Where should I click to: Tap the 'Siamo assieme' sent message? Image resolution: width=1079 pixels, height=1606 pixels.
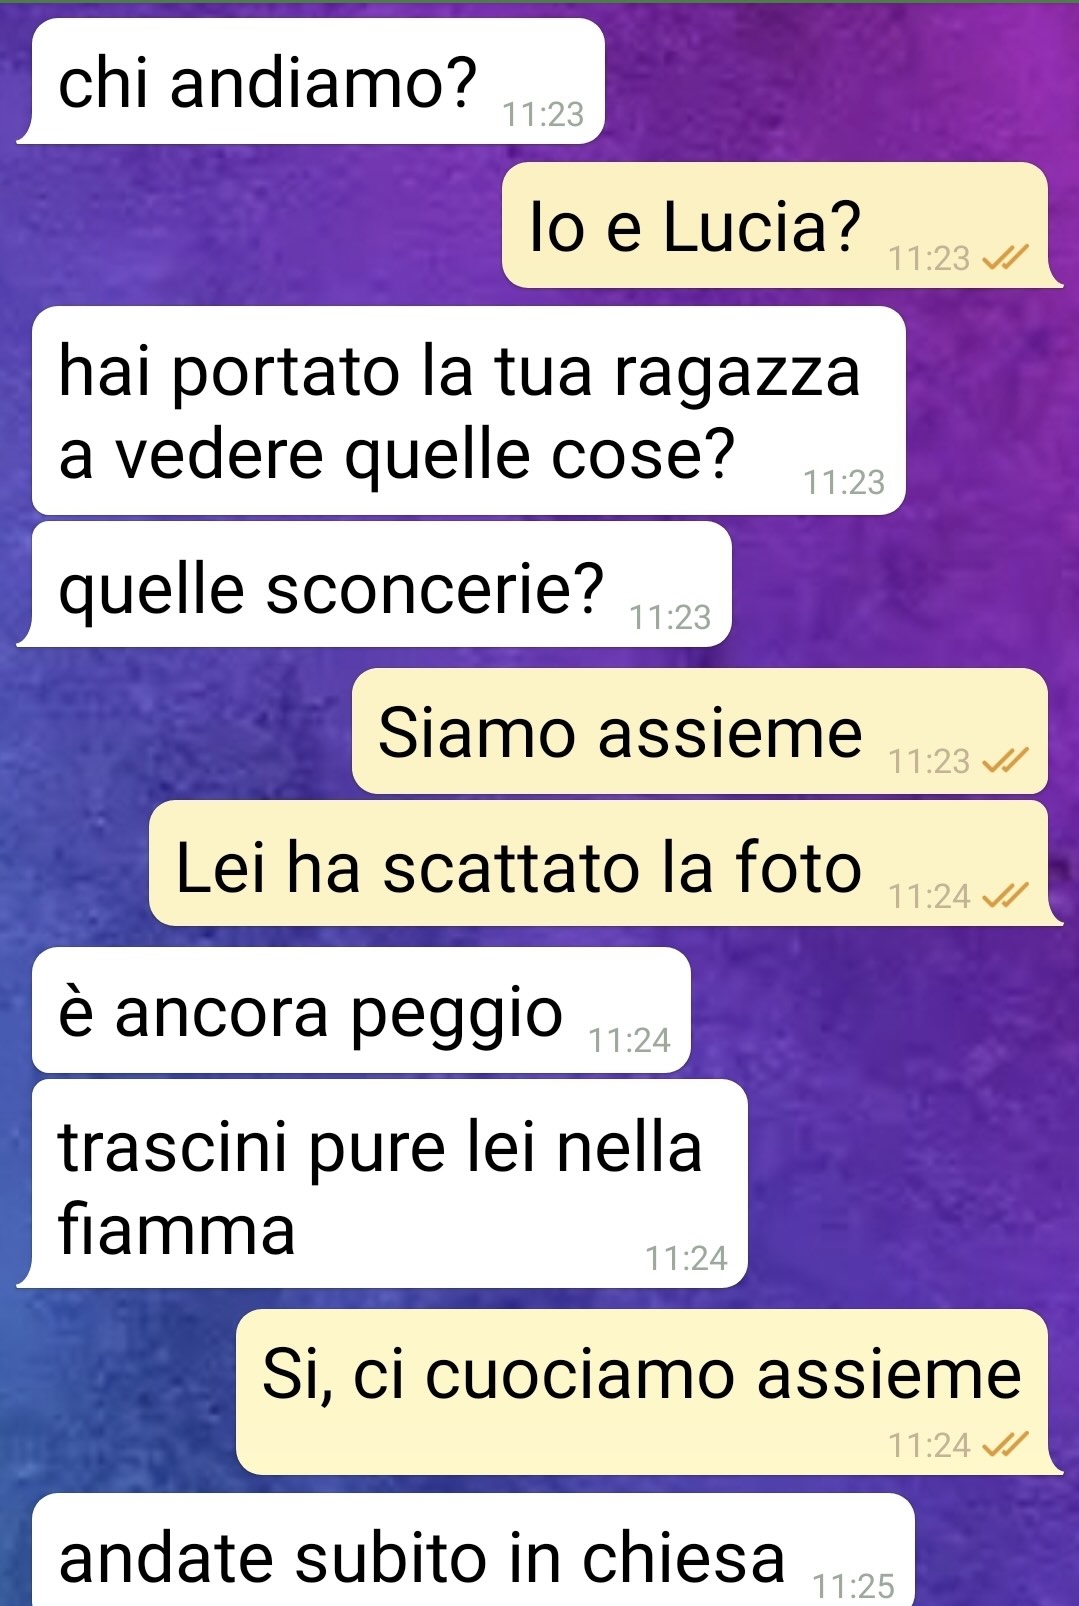699,731
